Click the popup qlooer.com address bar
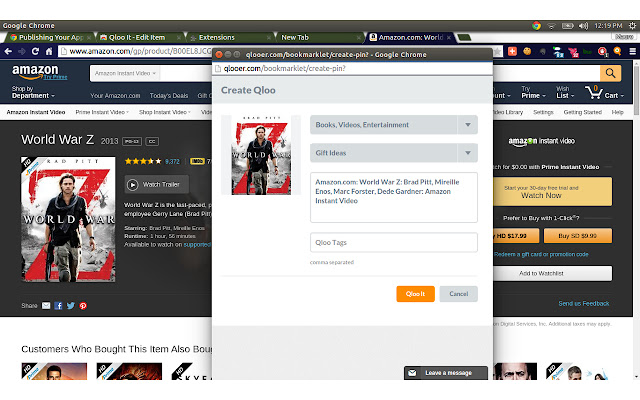 click(353, 69)
